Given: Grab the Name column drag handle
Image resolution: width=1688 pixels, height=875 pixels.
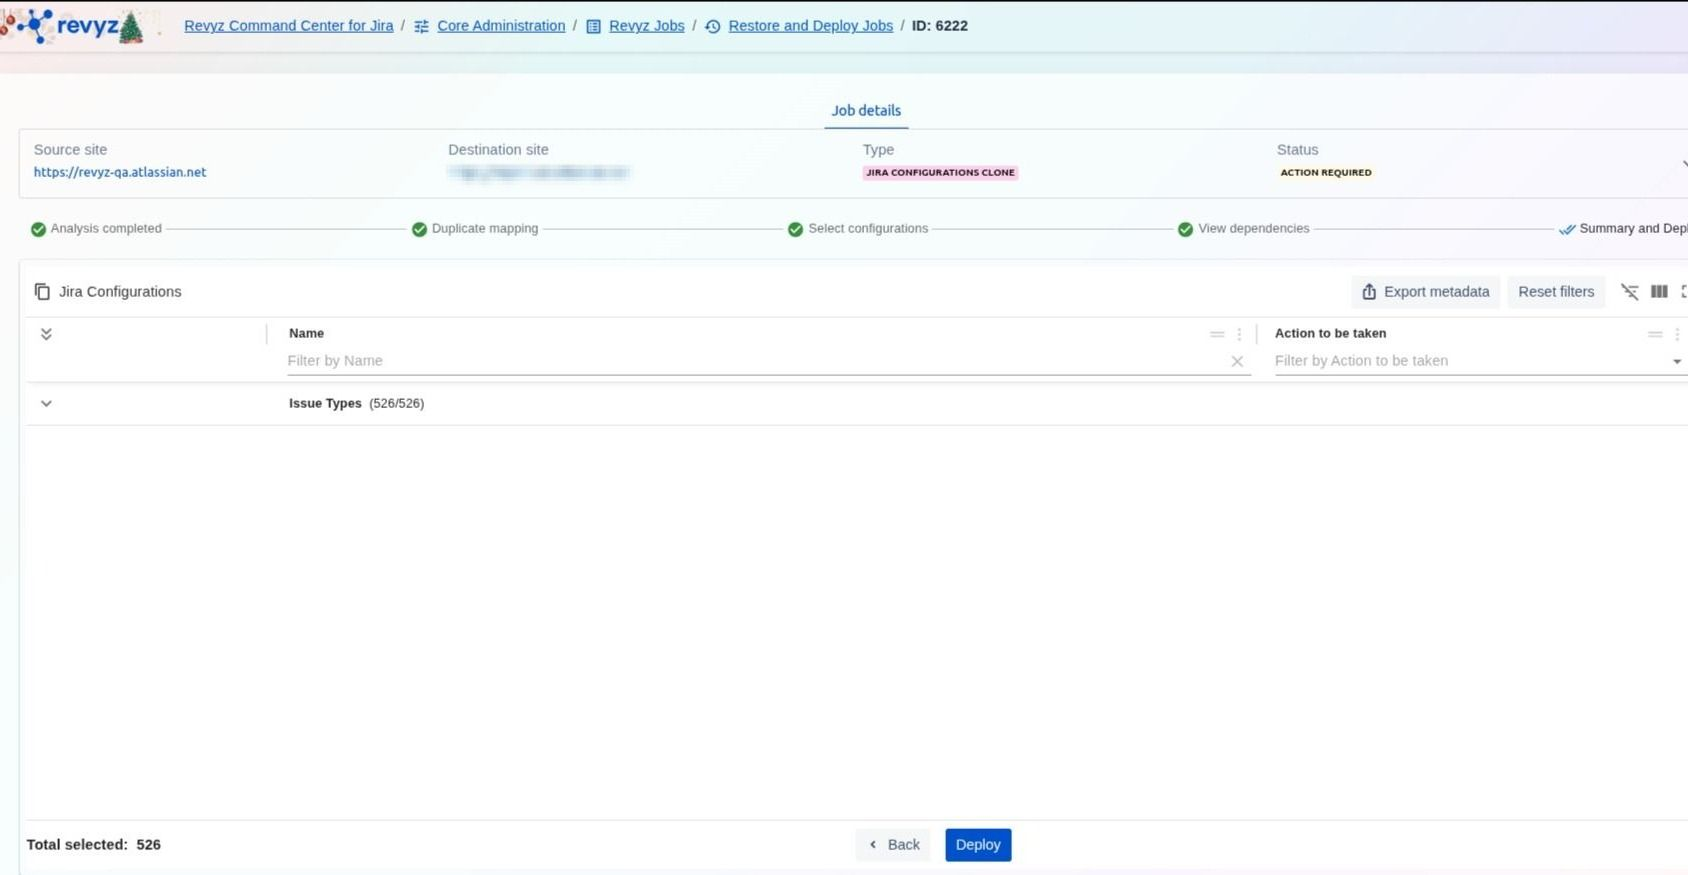Looking at the screenshot, I should tap(1217, 334).
